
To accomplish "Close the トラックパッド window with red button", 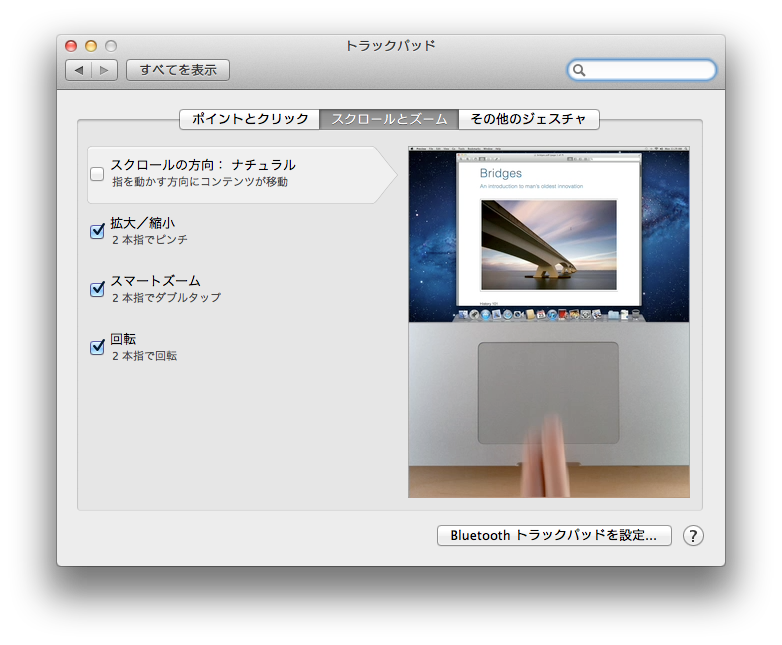I will coord(71,46).
